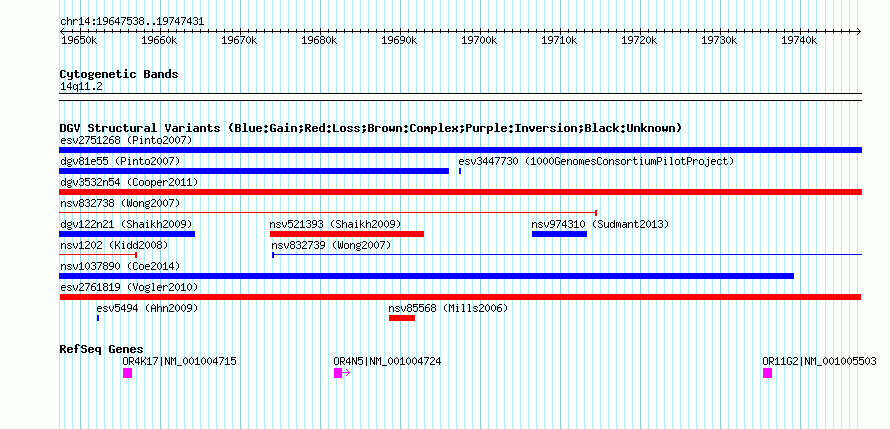Click the RefSeq Genes track title
890x429 pixels.
pos(102,349)
